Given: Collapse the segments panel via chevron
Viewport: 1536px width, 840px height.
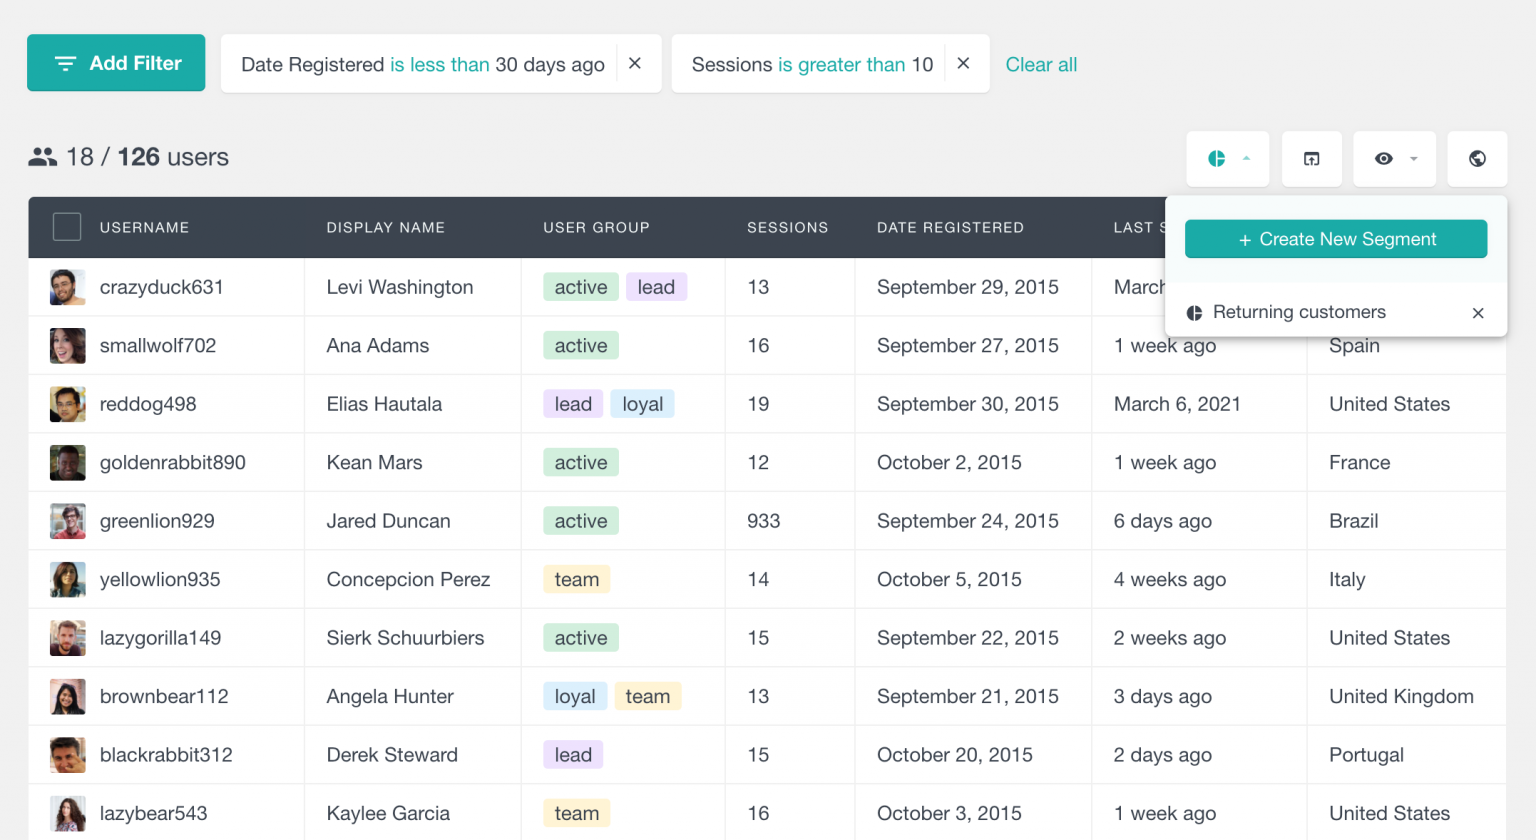Looking at the screenshot, I should click(x=1246, y=158).
